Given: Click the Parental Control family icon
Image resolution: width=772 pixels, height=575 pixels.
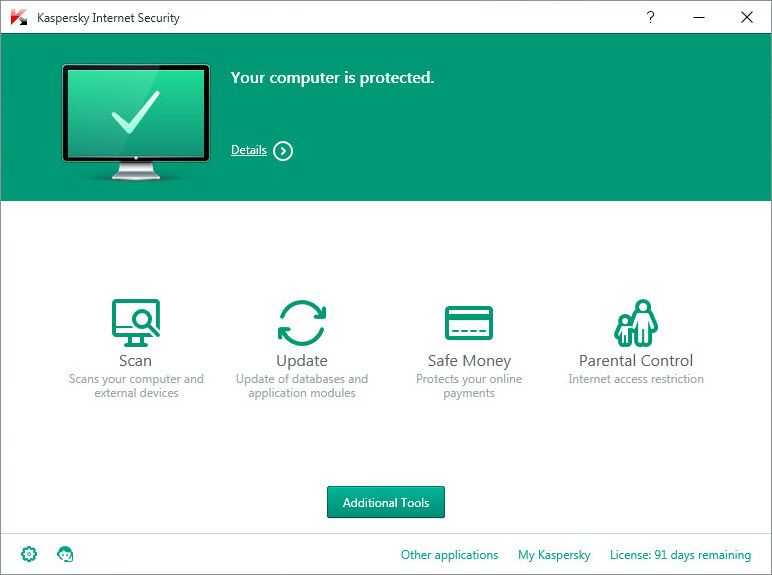Looking at the screenshot, I should 636,322.
